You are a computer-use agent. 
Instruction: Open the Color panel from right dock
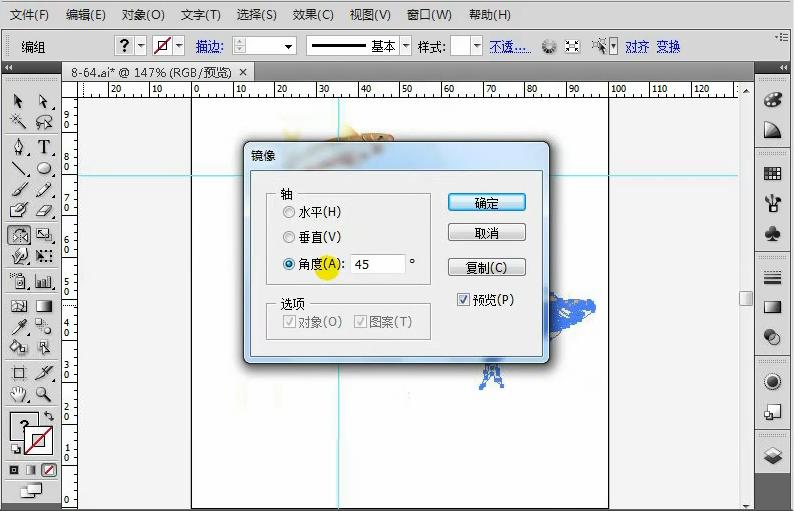pos(772,100)
